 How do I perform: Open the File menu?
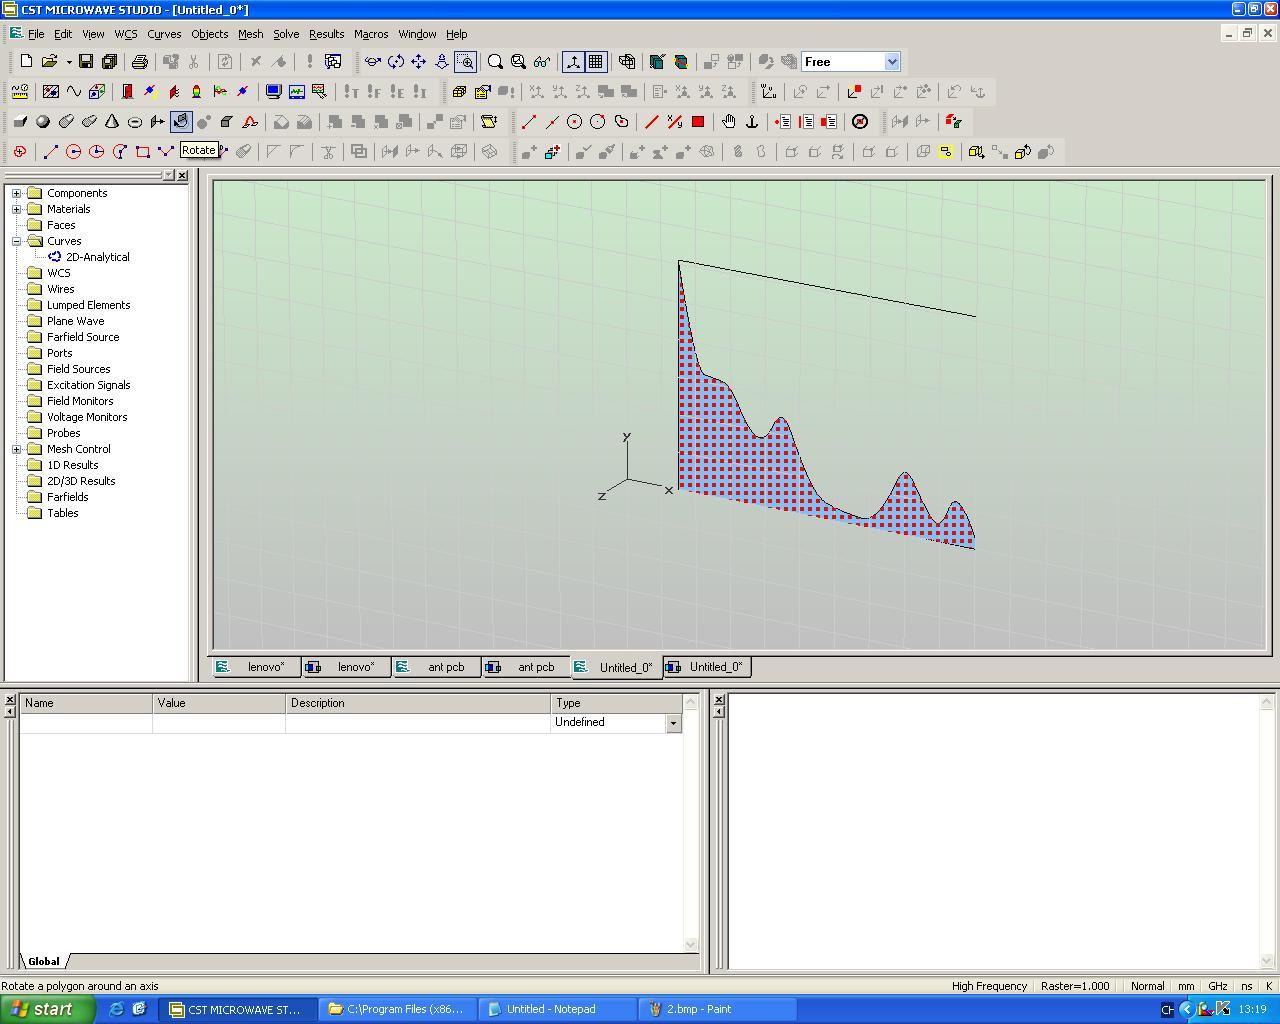tap(36, 34)
